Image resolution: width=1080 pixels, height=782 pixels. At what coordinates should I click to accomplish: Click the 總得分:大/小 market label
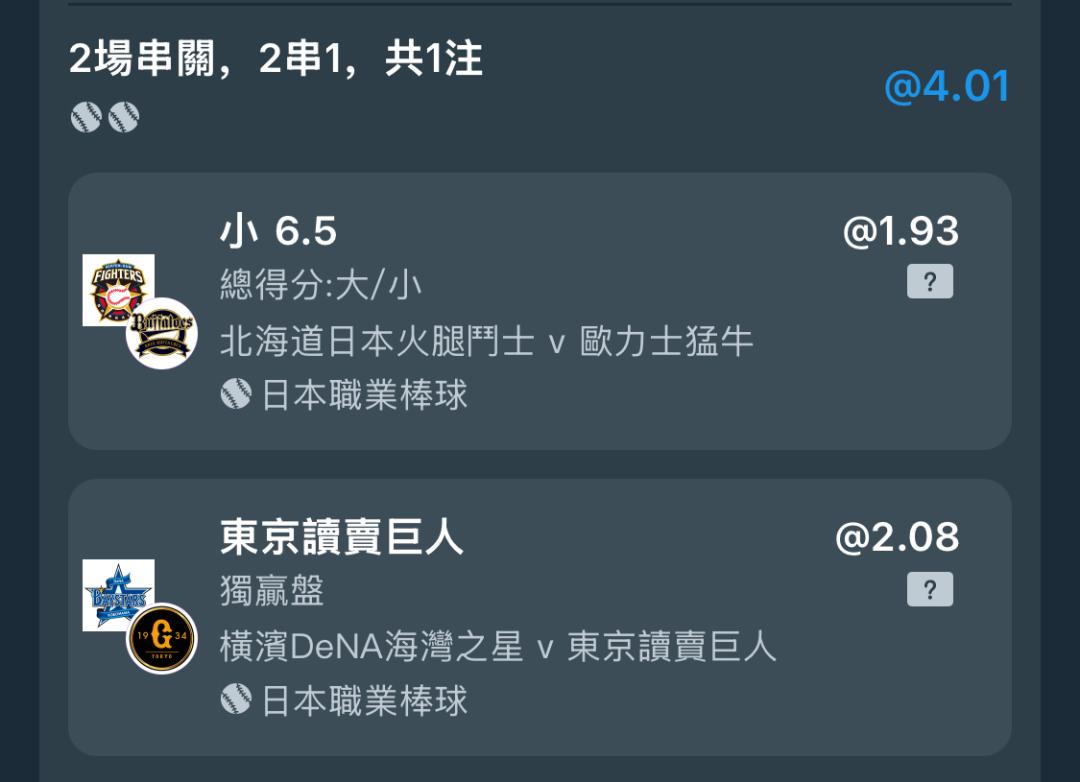321,285
